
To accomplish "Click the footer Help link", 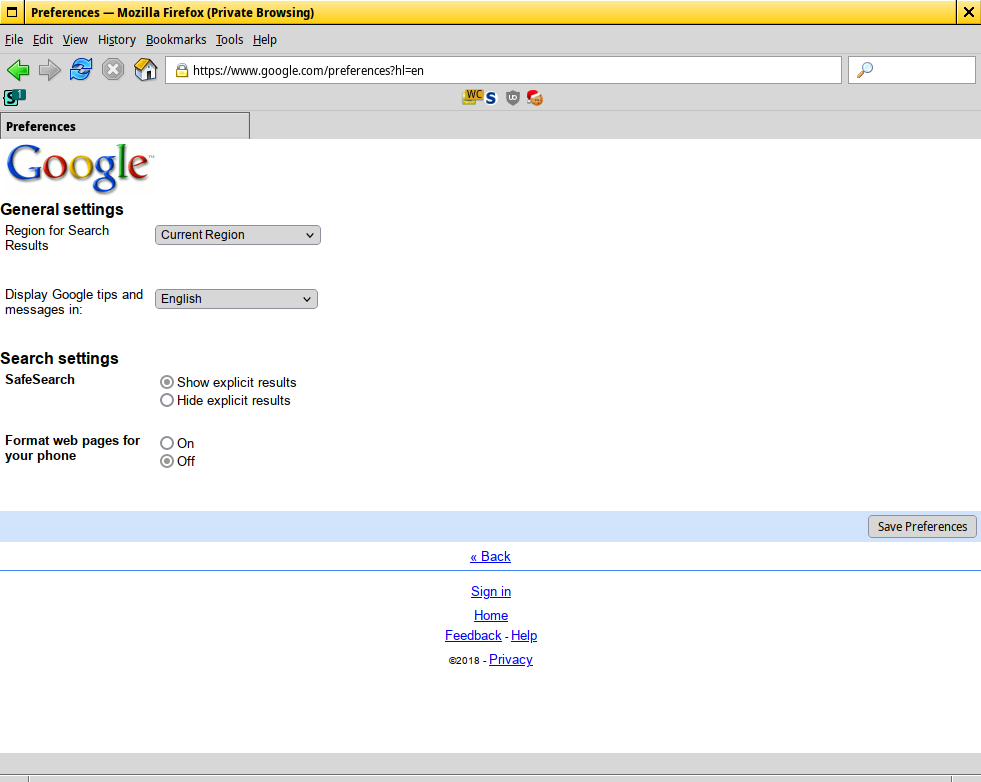I will pos(524,635).
